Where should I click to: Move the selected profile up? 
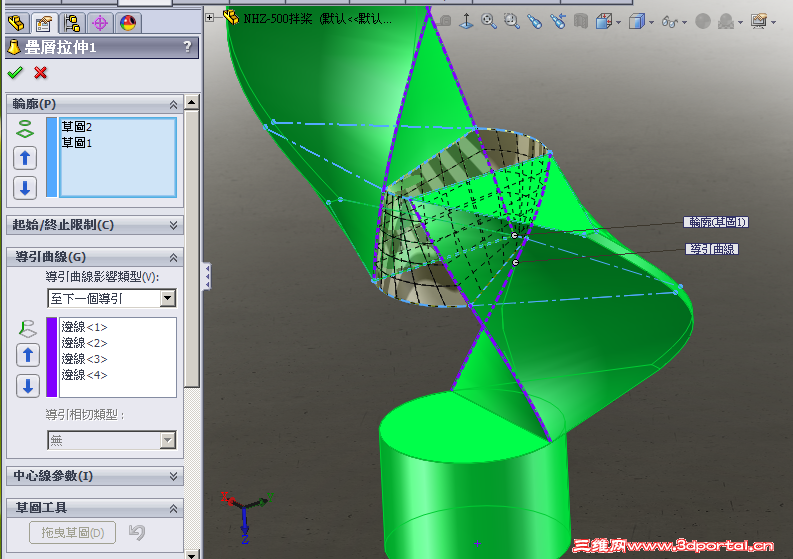click(25, 158)
